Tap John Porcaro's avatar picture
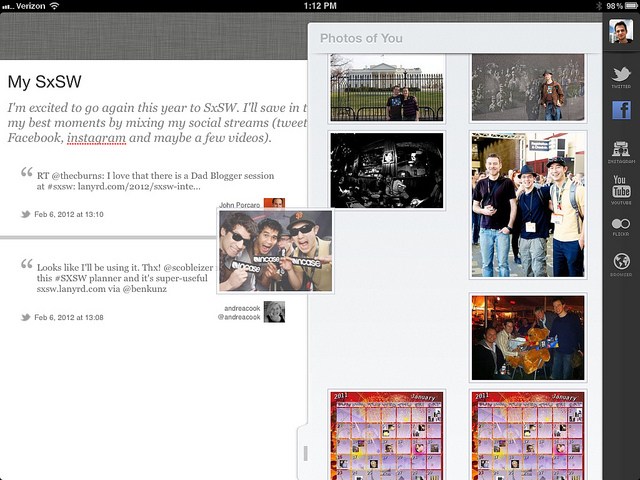 [x=274, y=203]
